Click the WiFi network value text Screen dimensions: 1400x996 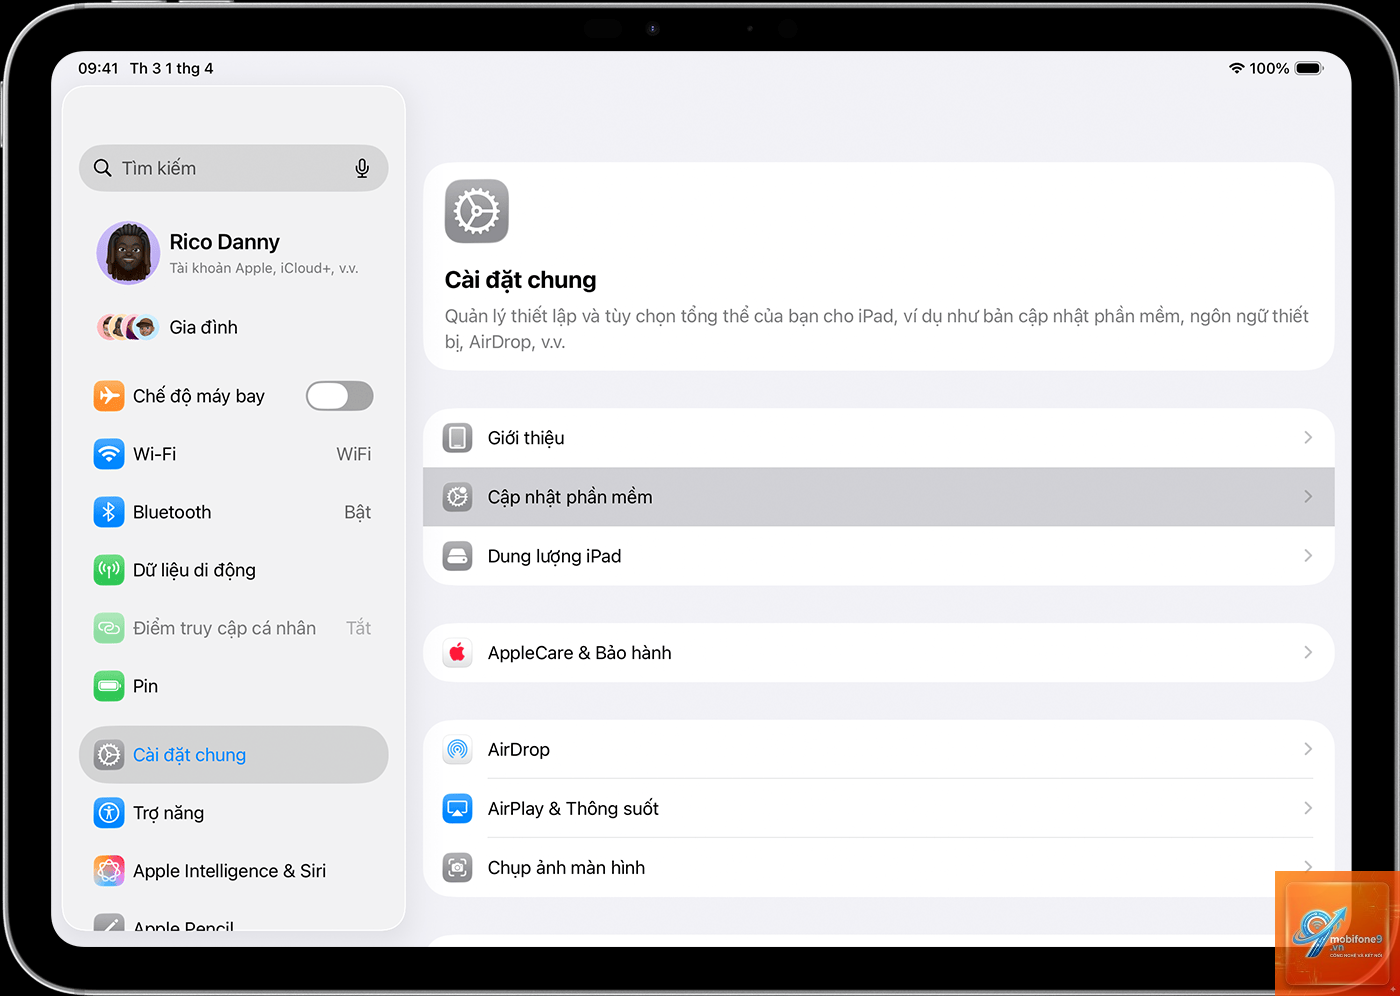(x=354, y=454)
